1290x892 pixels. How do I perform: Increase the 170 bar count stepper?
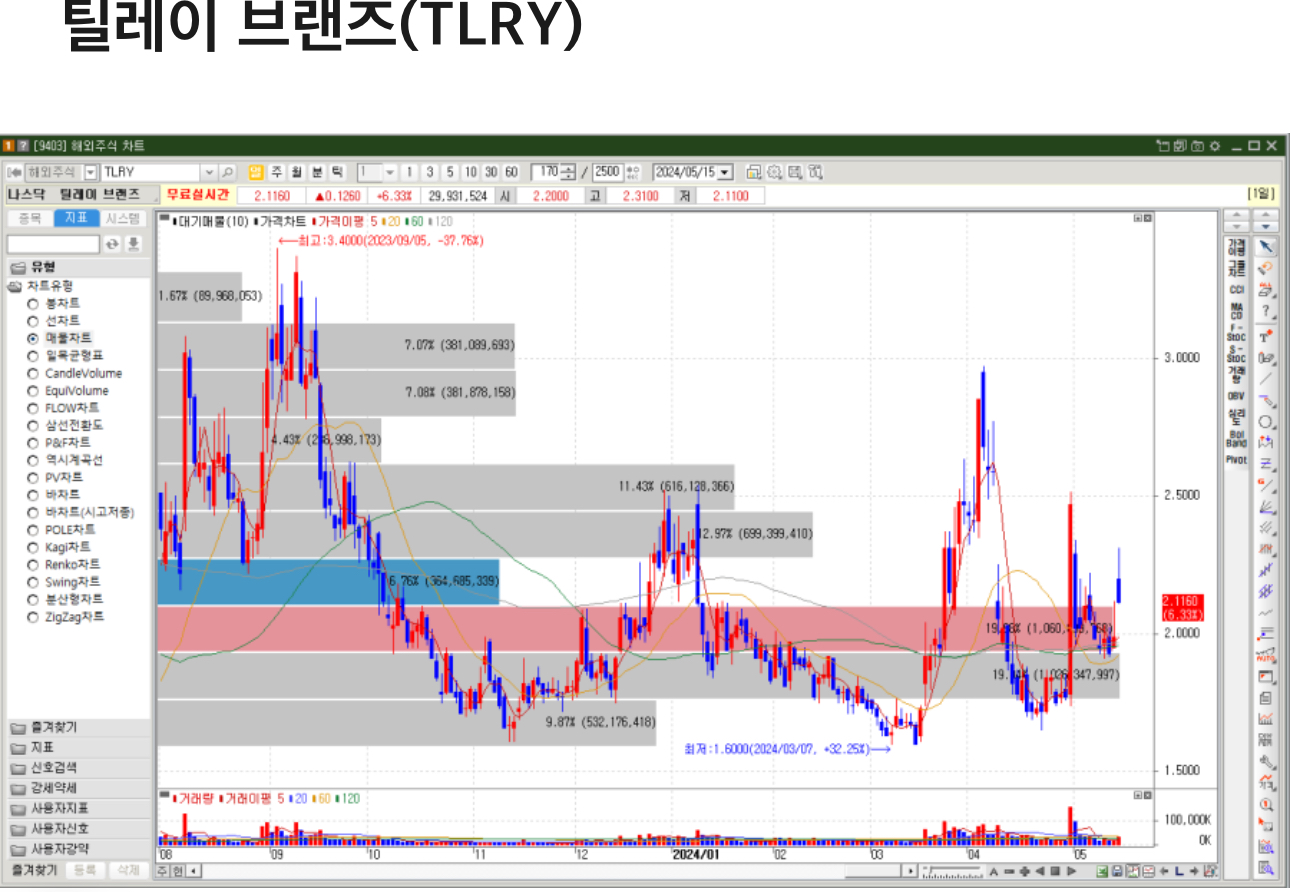pos(569,168)
